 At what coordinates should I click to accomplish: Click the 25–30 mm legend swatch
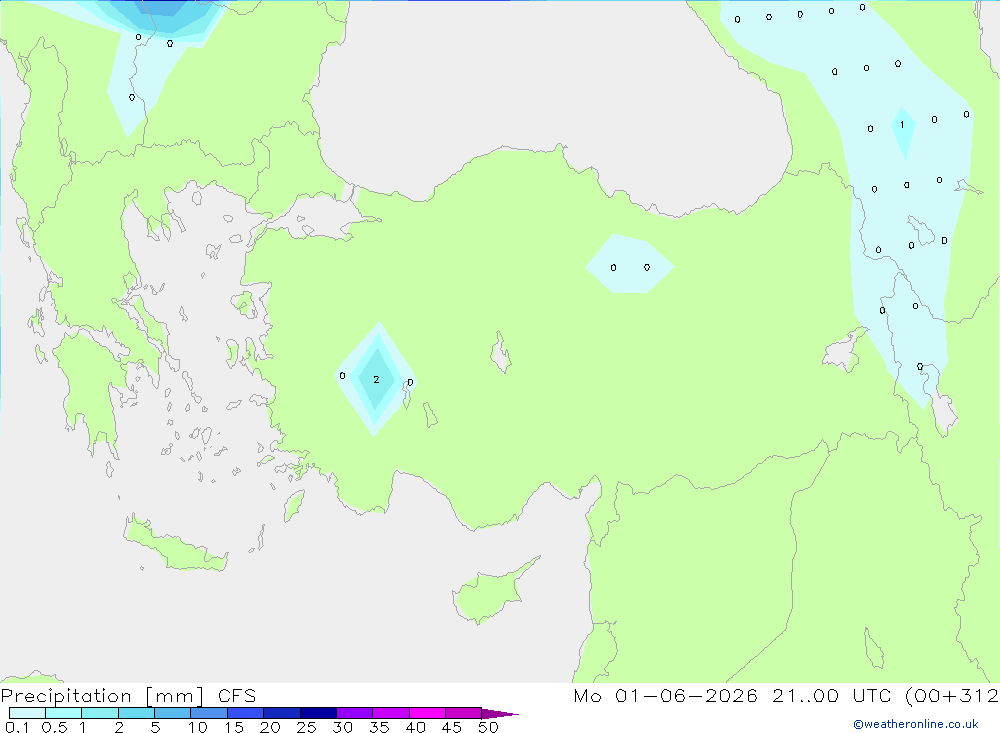(x=318, y=713)
